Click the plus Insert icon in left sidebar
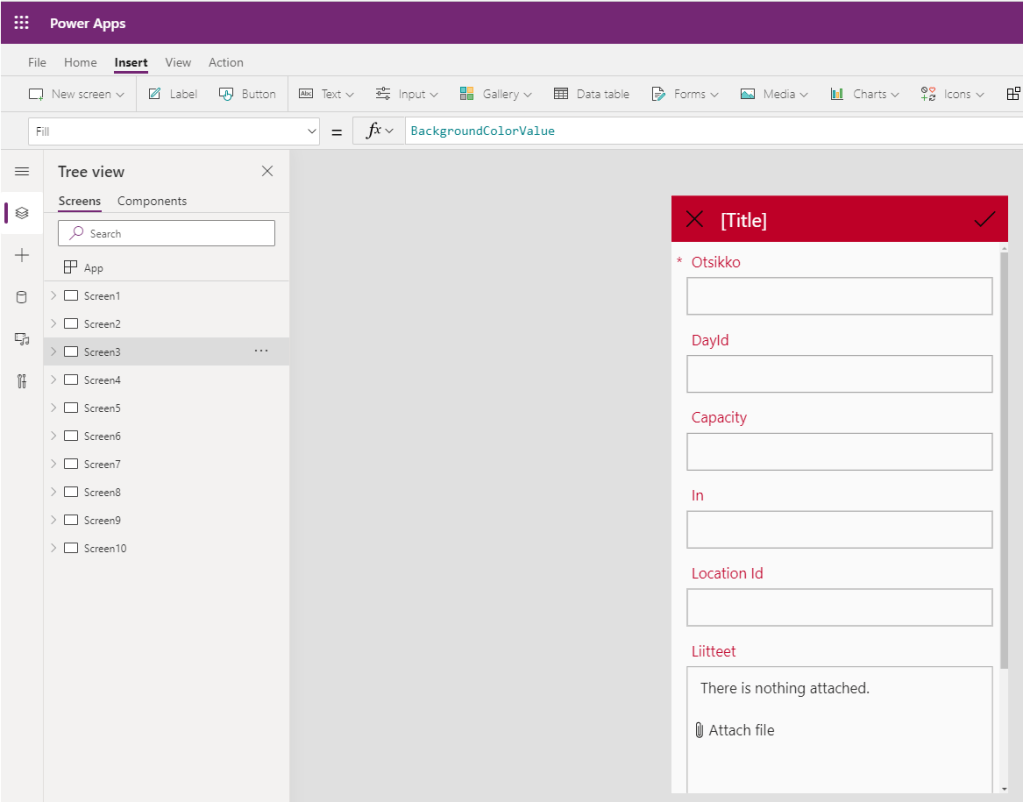Image resolution: width=1023 pixels, height=802 pixels. 22,256
